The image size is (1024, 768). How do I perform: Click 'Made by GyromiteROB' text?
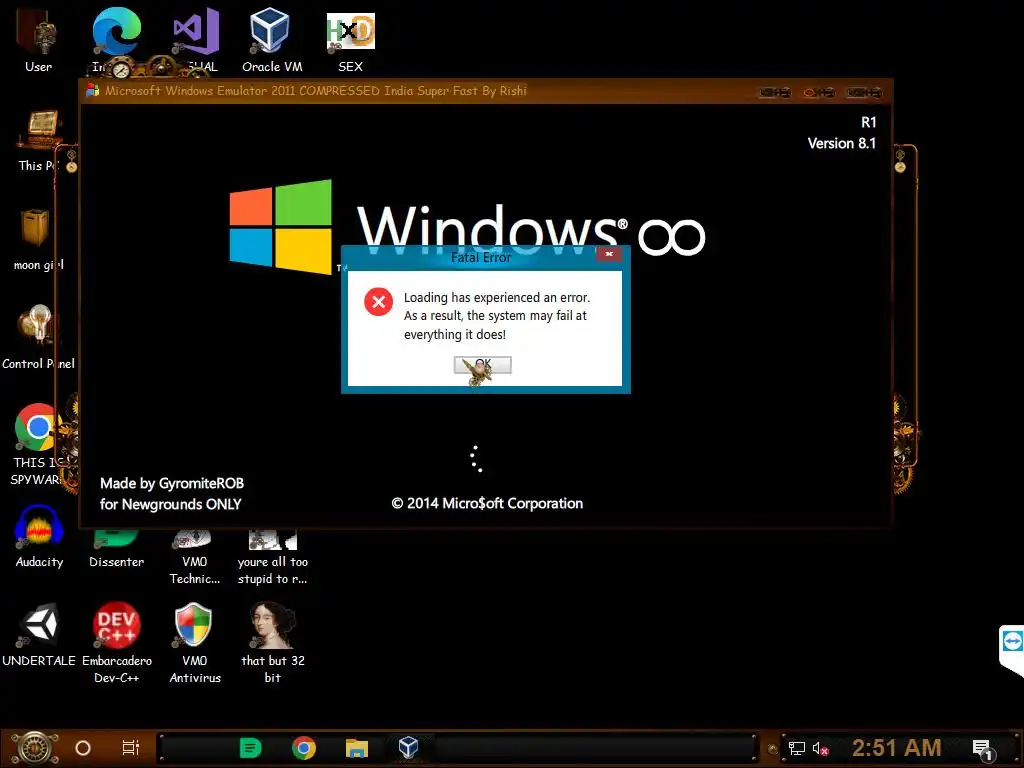tap(172, 483)
